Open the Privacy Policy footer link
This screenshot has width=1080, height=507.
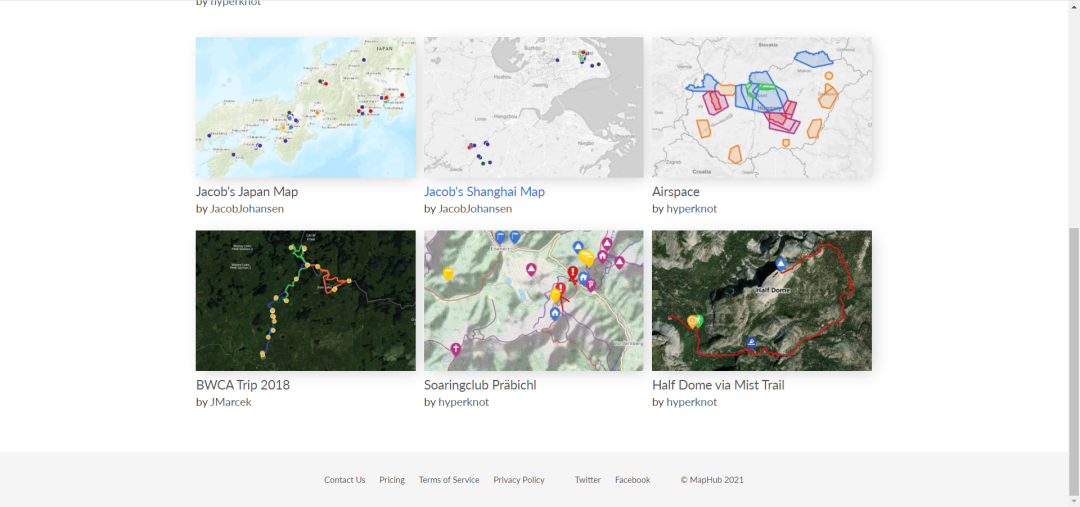click(x=519, y=480)
